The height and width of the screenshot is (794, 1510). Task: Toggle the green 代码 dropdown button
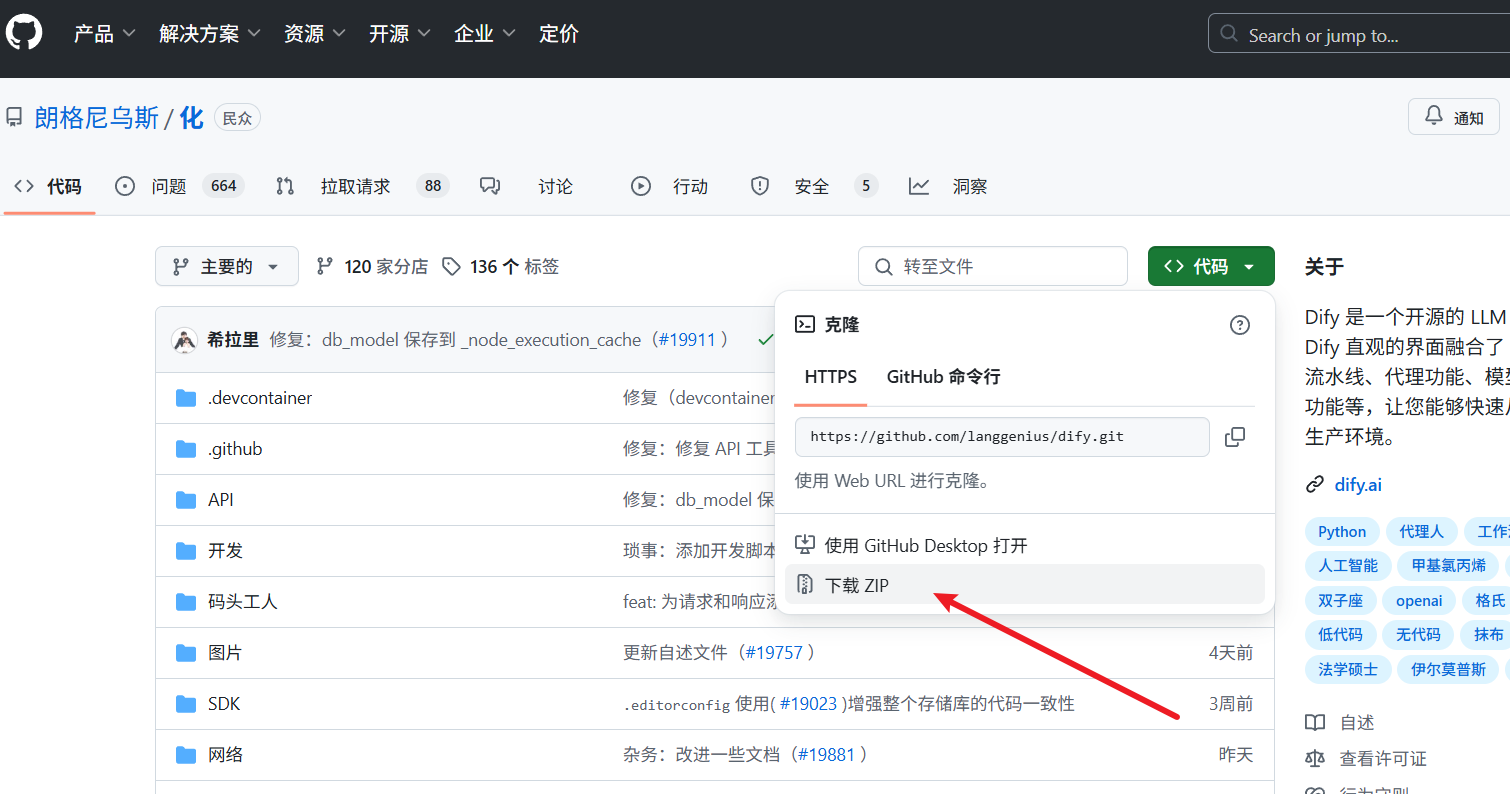pyautogui.click(x=1211, y=266)
